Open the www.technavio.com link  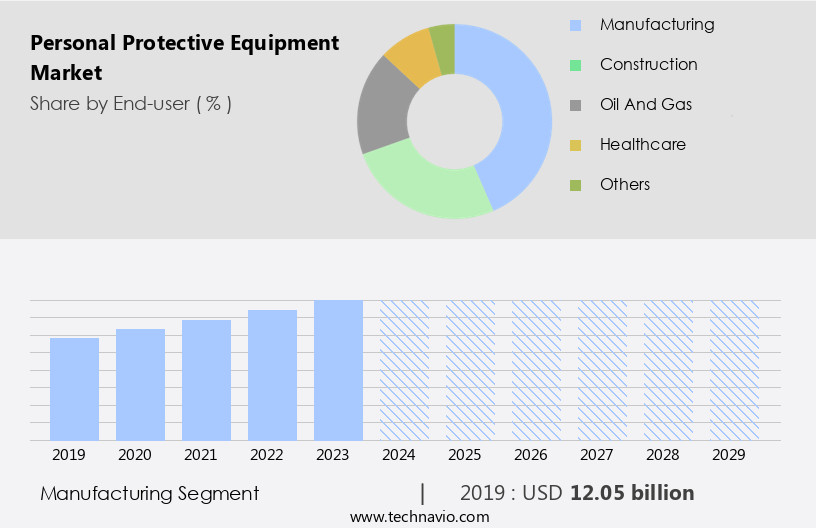click(420, 517)
